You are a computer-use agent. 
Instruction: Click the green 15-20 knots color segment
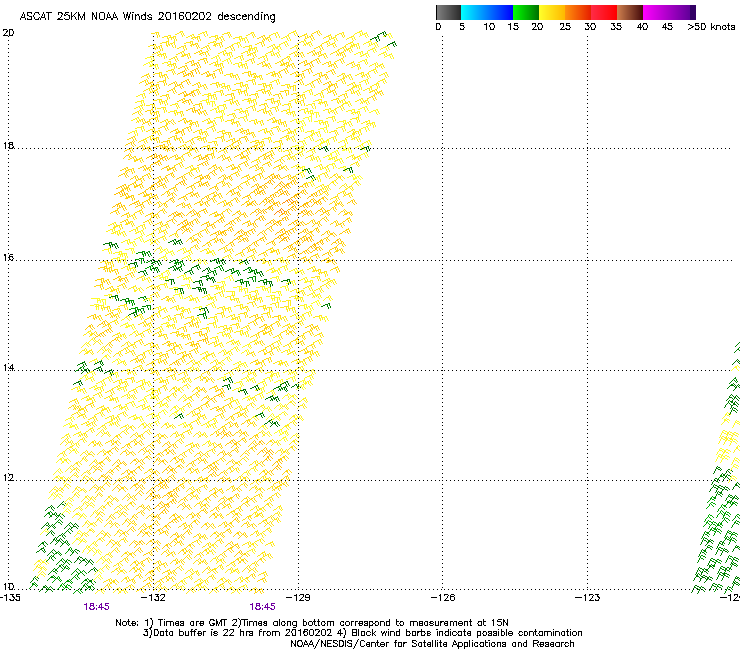tap(526, 12)
